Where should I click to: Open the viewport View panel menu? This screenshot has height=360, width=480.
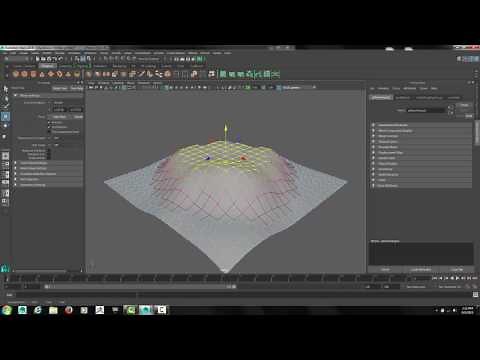pyautogui.click(x=92, y=83)
